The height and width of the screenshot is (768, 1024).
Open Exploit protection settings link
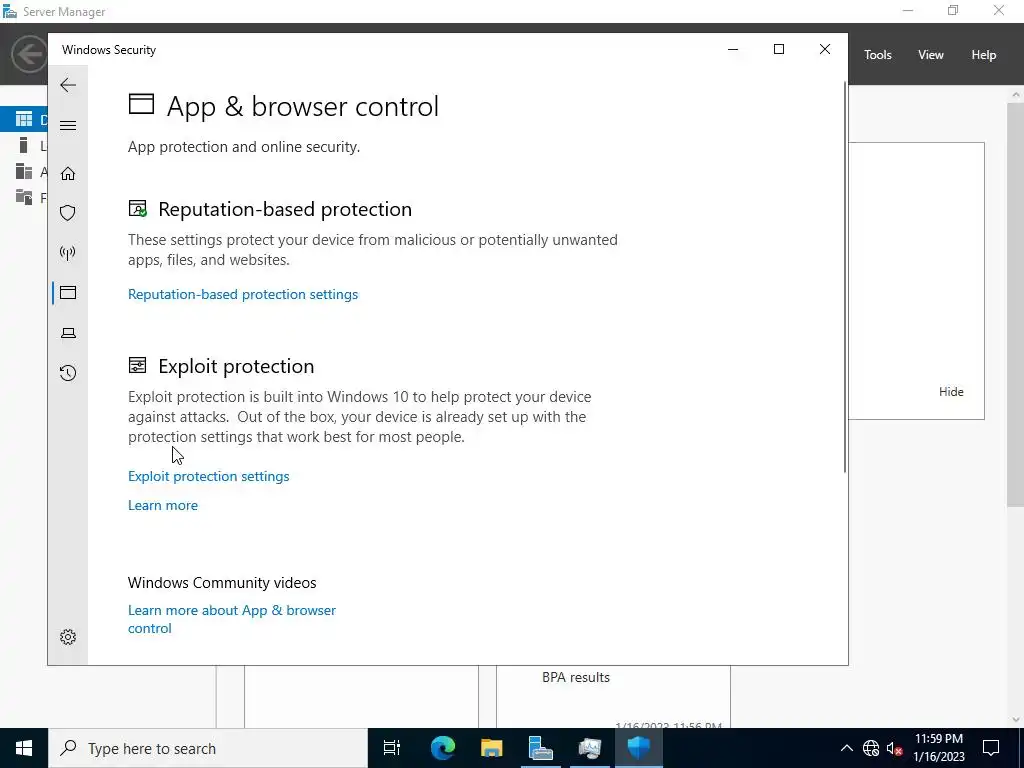click(208, 476)
